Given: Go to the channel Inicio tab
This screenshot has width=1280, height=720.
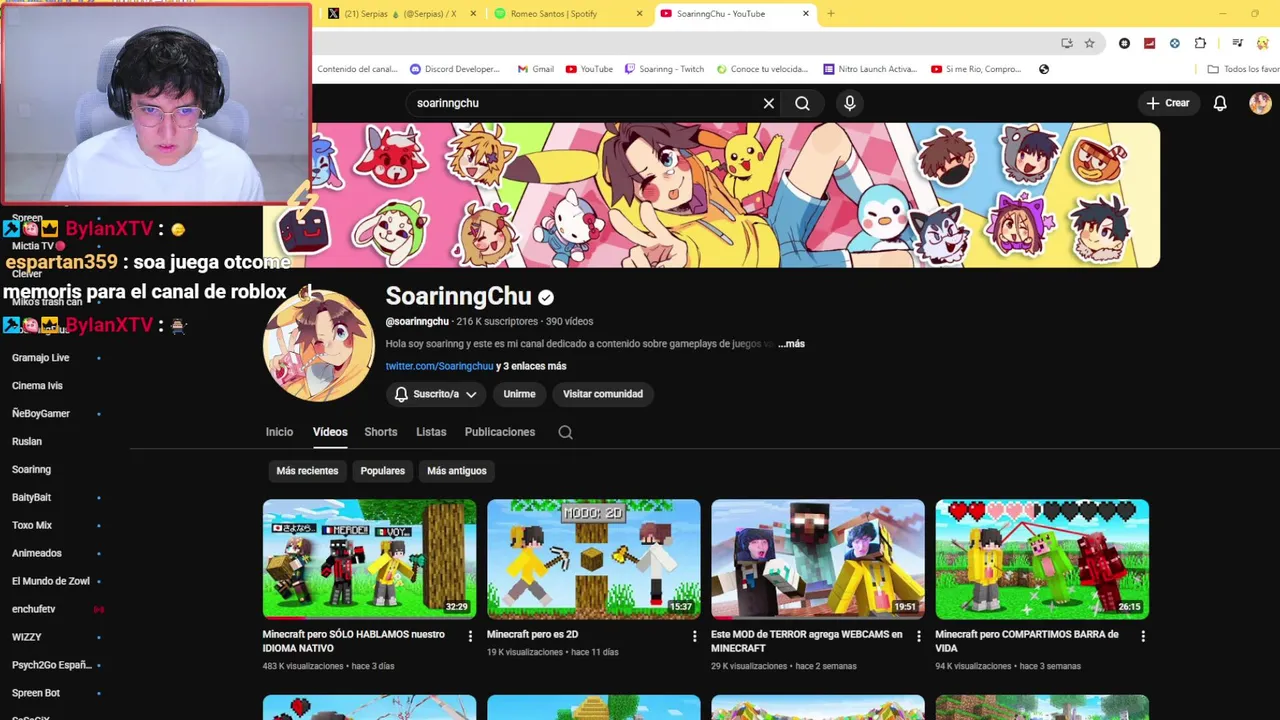Looking at the screenshot, I should (279, 432).
